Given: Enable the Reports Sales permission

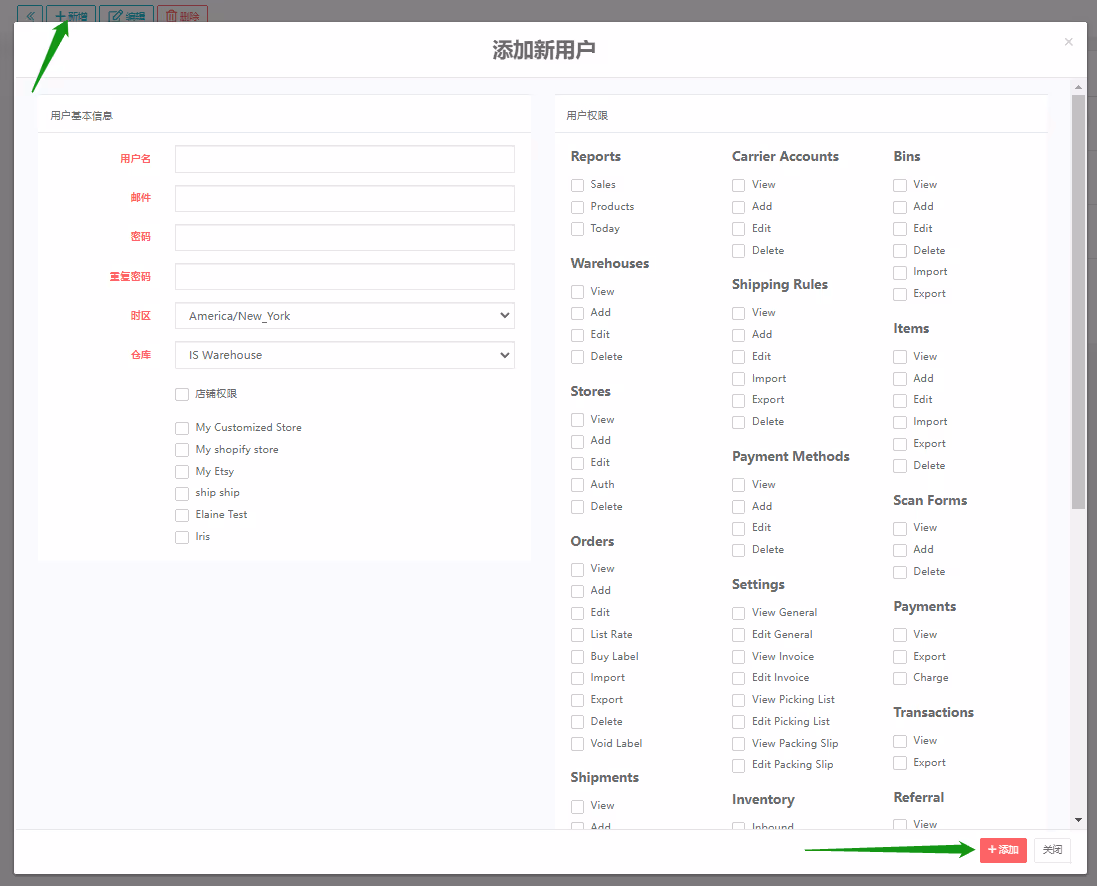Looking at the screenshot, I should point(577,185).
